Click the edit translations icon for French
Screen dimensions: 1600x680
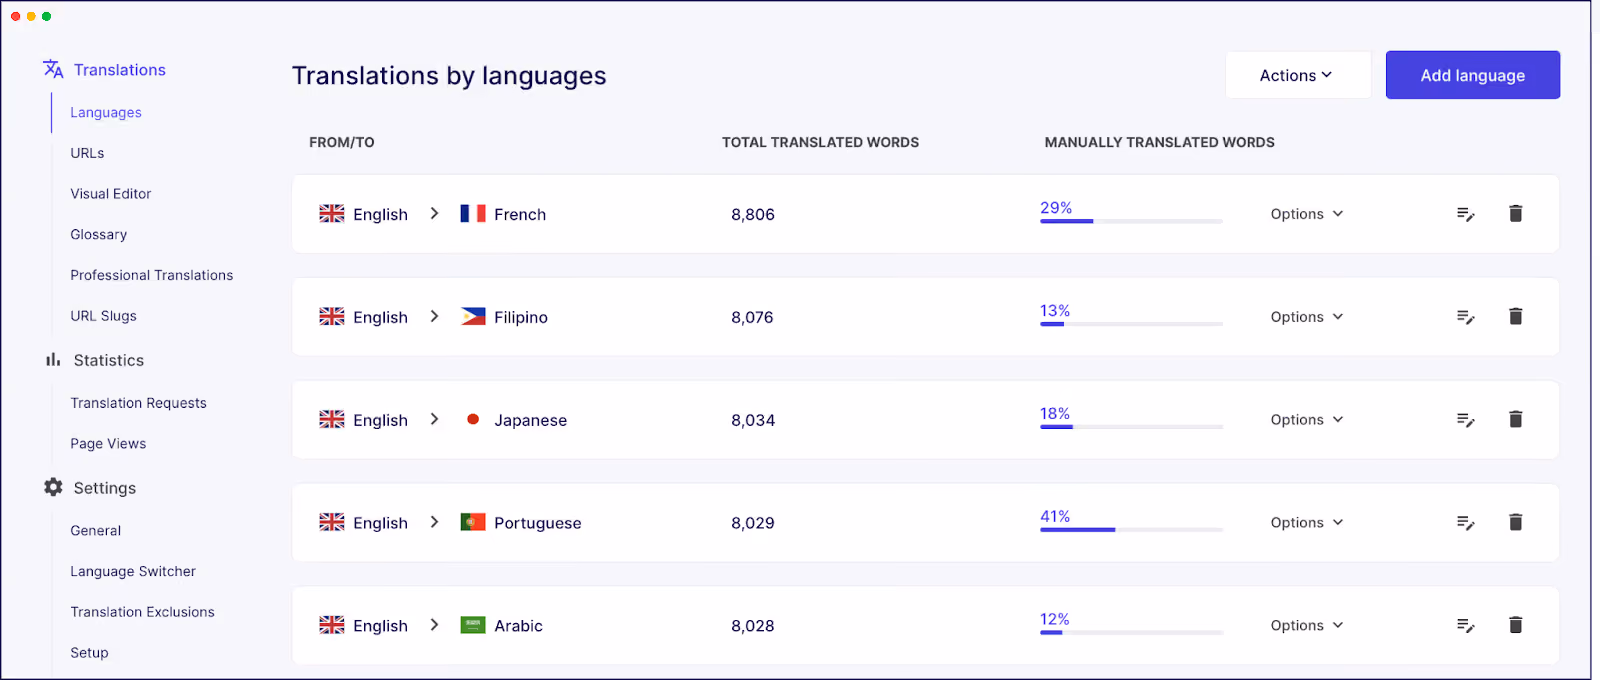[x=1466, y=214]
